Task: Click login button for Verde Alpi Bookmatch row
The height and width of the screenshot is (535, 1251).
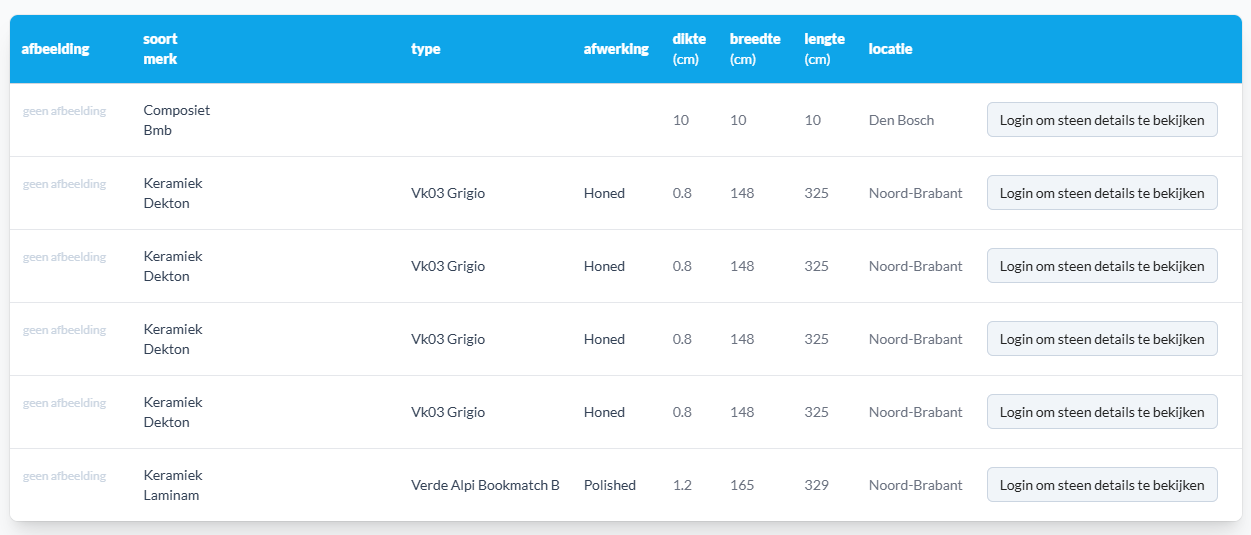Action: (1101, 485)
